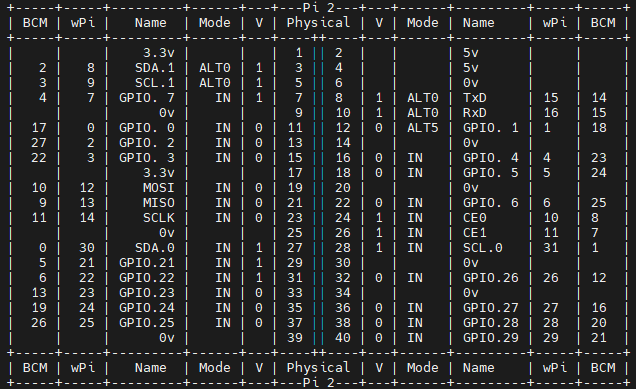Click the GPIO. 0 name text
Image resolution: width=636 pixels, height=389 pixels.
146,128
